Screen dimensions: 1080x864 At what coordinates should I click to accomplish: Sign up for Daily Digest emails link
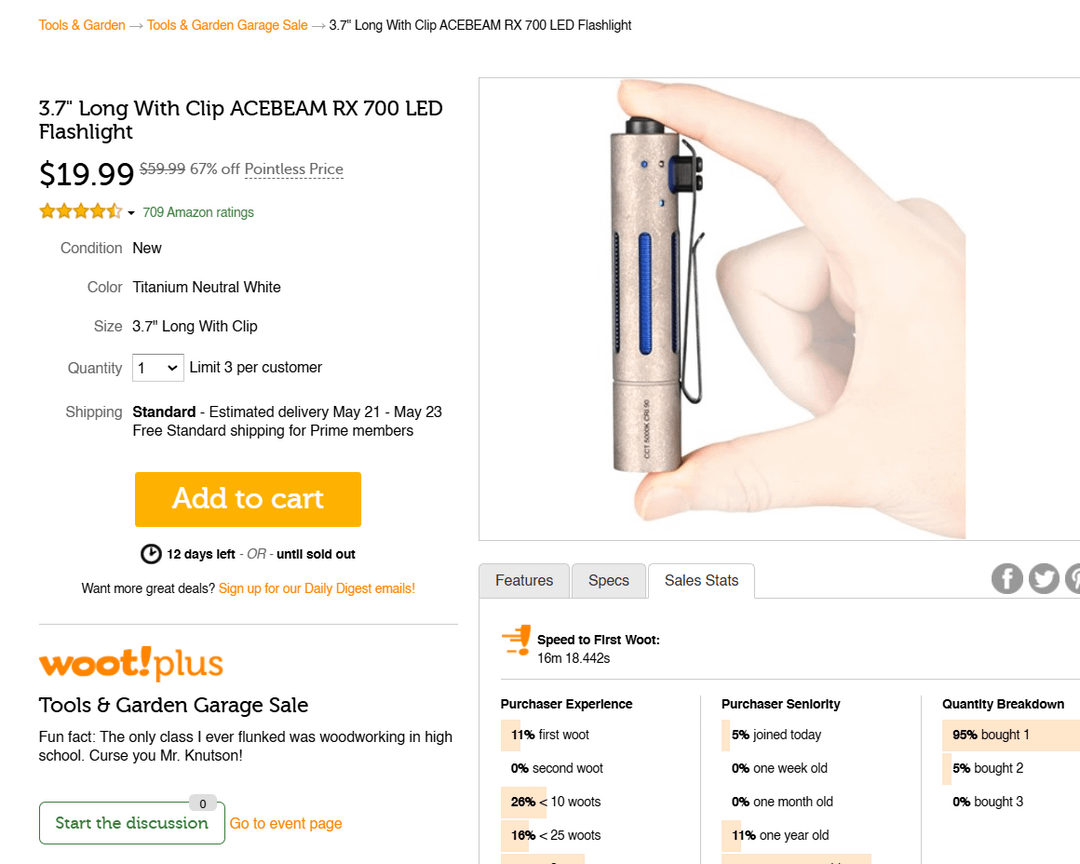pos(316,588)
